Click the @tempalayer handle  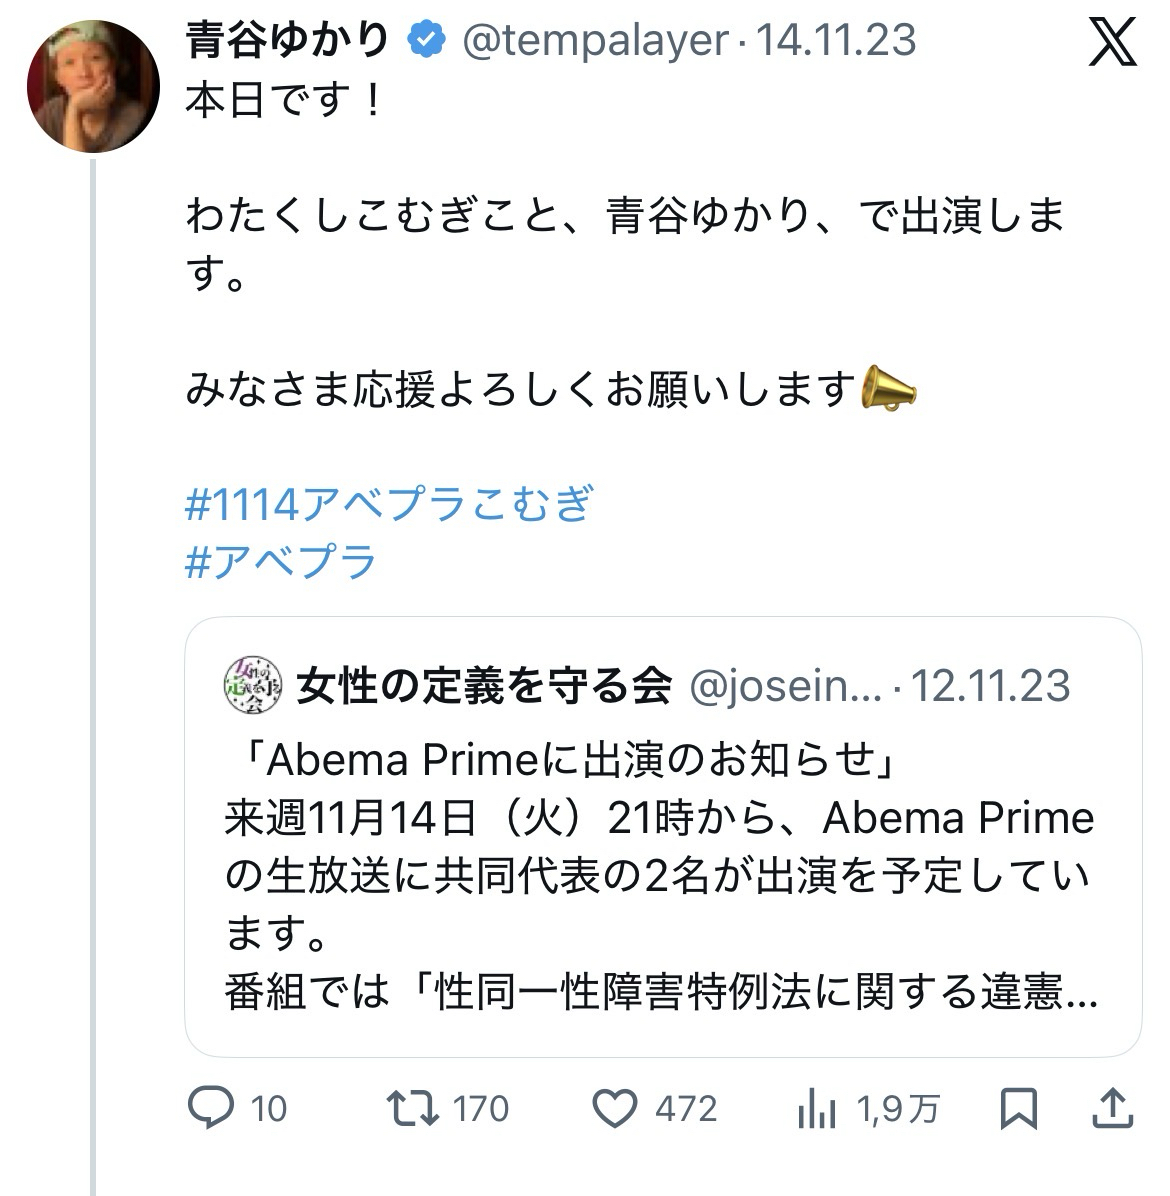tap(594, 40)
